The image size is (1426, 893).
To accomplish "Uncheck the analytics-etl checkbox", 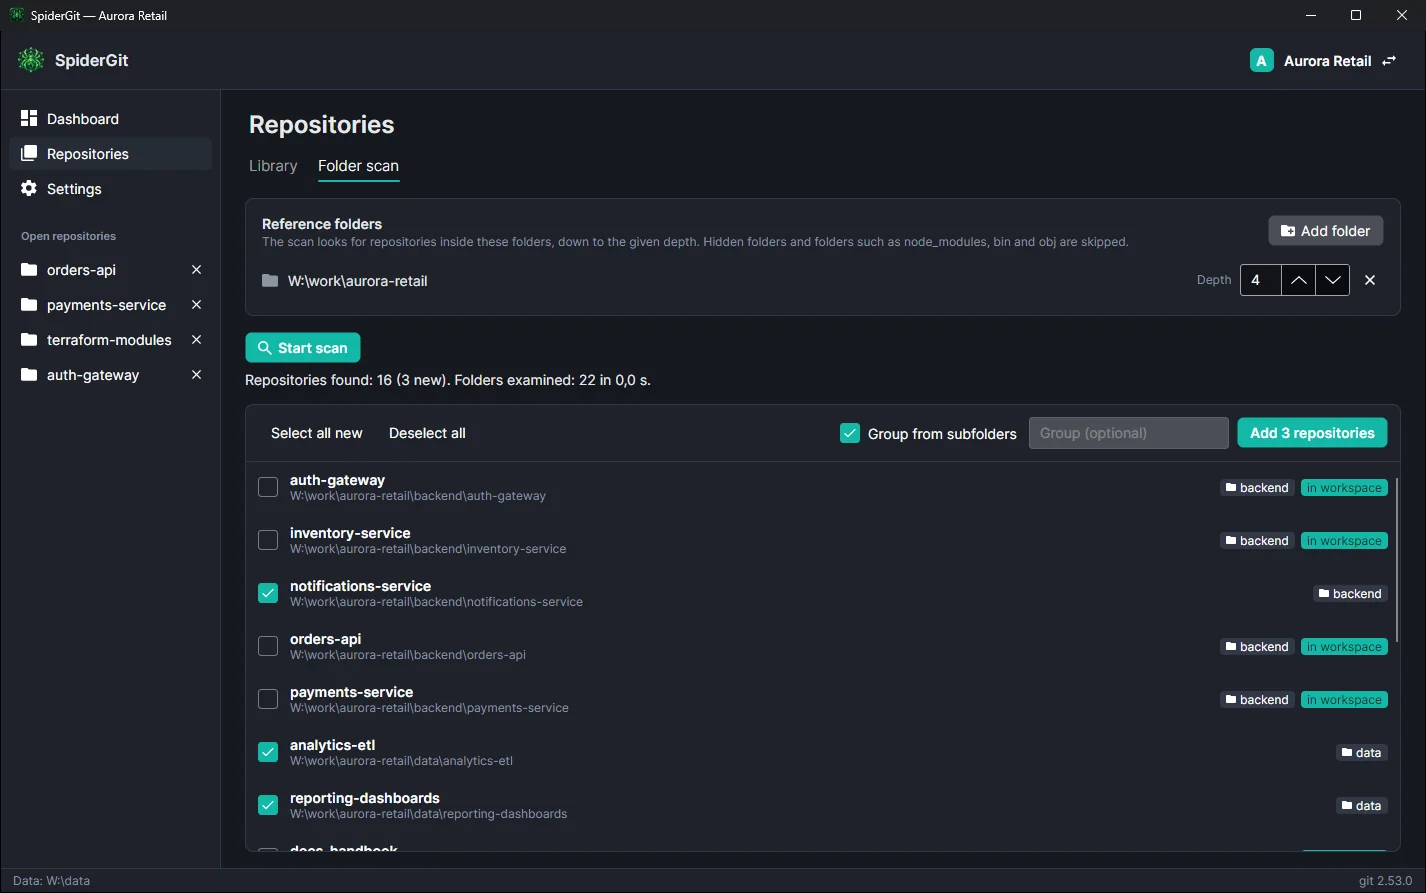I will (268, 752).
